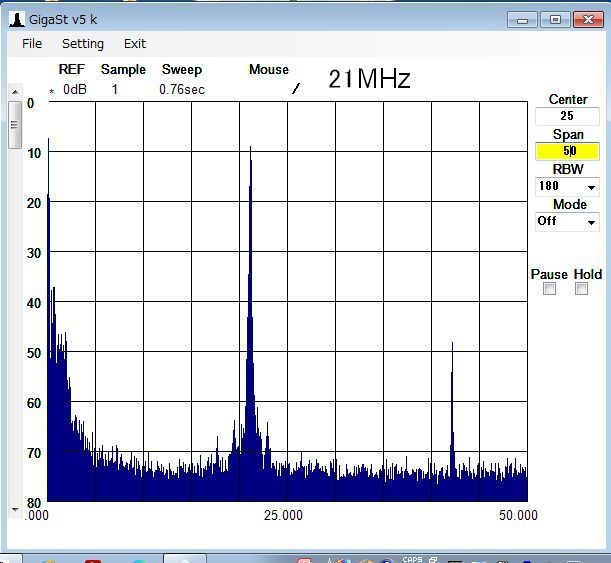Viewport: 611px width, 563px height.
Task: Click the Sweep column label
Action: [182, 69]
